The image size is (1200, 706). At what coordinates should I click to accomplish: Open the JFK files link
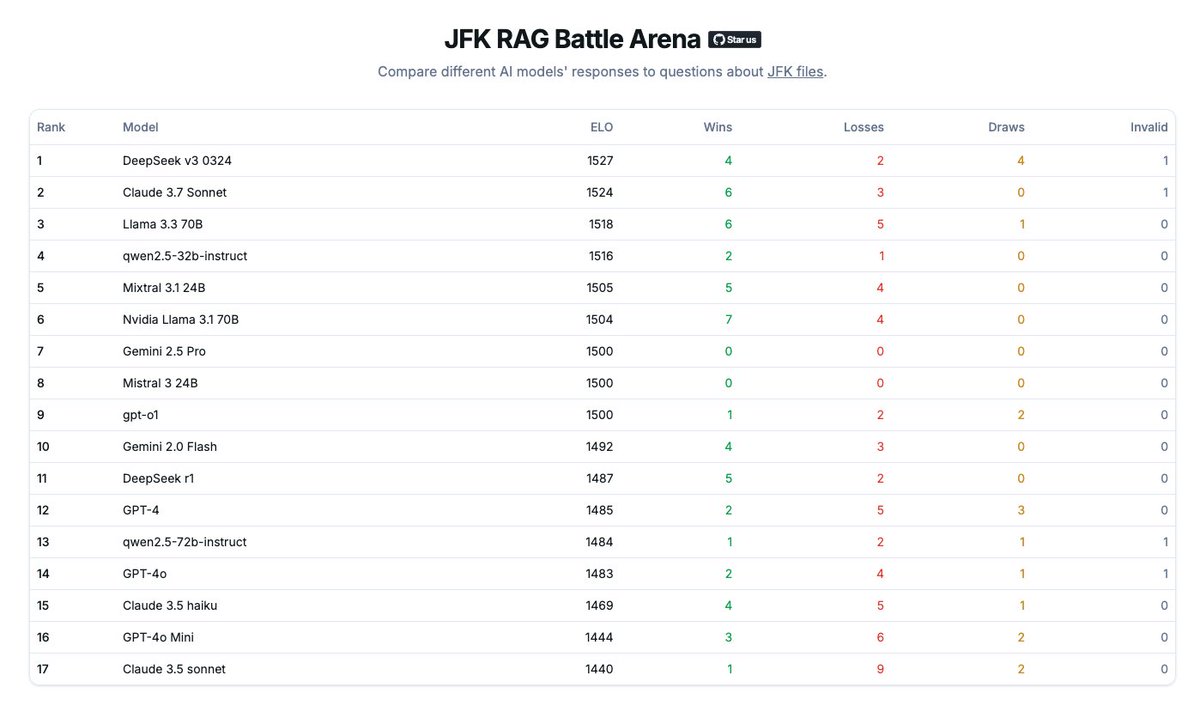click(x=796, y=72)
